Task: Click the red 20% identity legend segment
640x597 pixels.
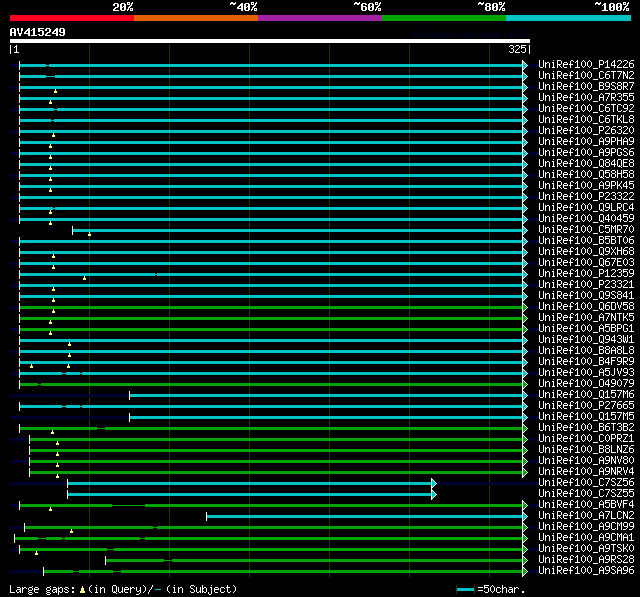Action: pyautogui.click(x=71, y=18)
